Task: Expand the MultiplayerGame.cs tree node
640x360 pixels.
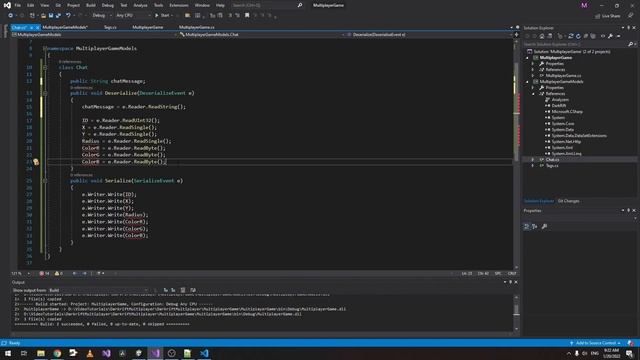Action: [x=533, y=76]
